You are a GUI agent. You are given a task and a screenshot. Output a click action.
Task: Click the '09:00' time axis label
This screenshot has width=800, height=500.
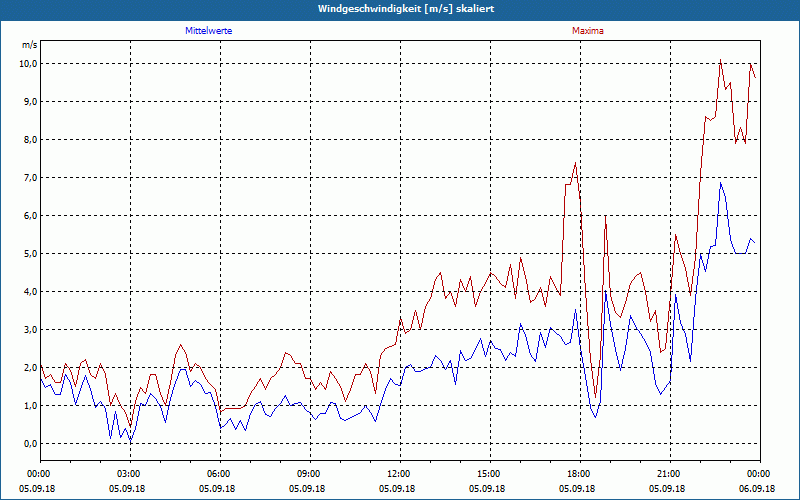tap(310, 474)
